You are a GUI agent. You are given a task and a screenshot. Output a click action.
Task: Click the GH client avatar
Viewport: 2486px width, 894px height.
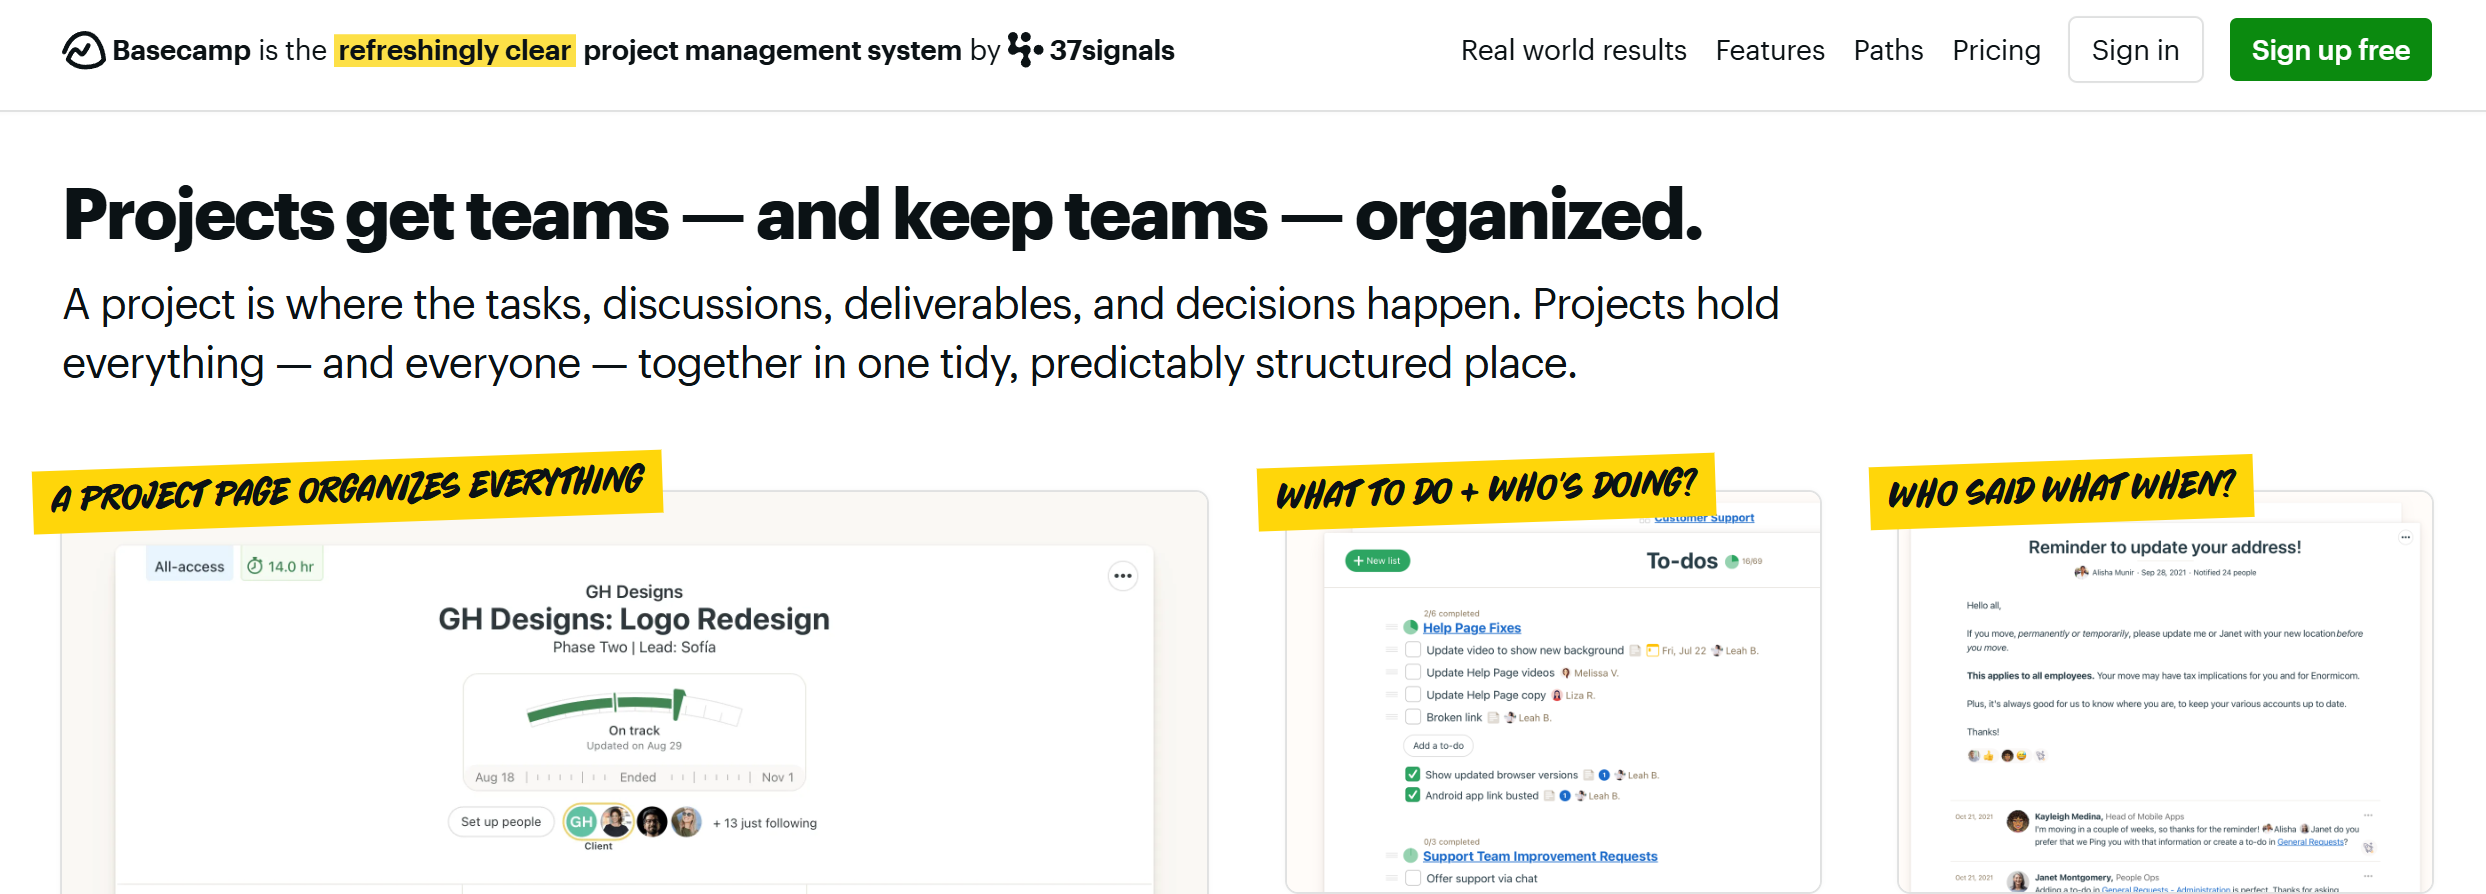tap(581, 822)
